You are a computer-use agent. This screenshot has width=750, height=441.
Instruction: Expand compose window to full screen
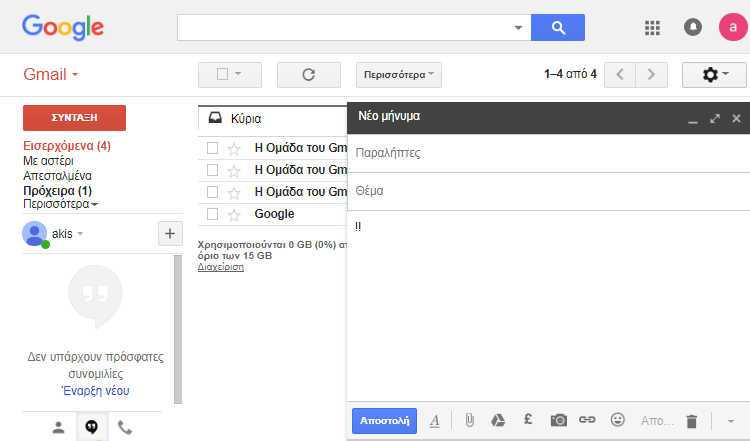pyautogui.click(x=715, y=118)
